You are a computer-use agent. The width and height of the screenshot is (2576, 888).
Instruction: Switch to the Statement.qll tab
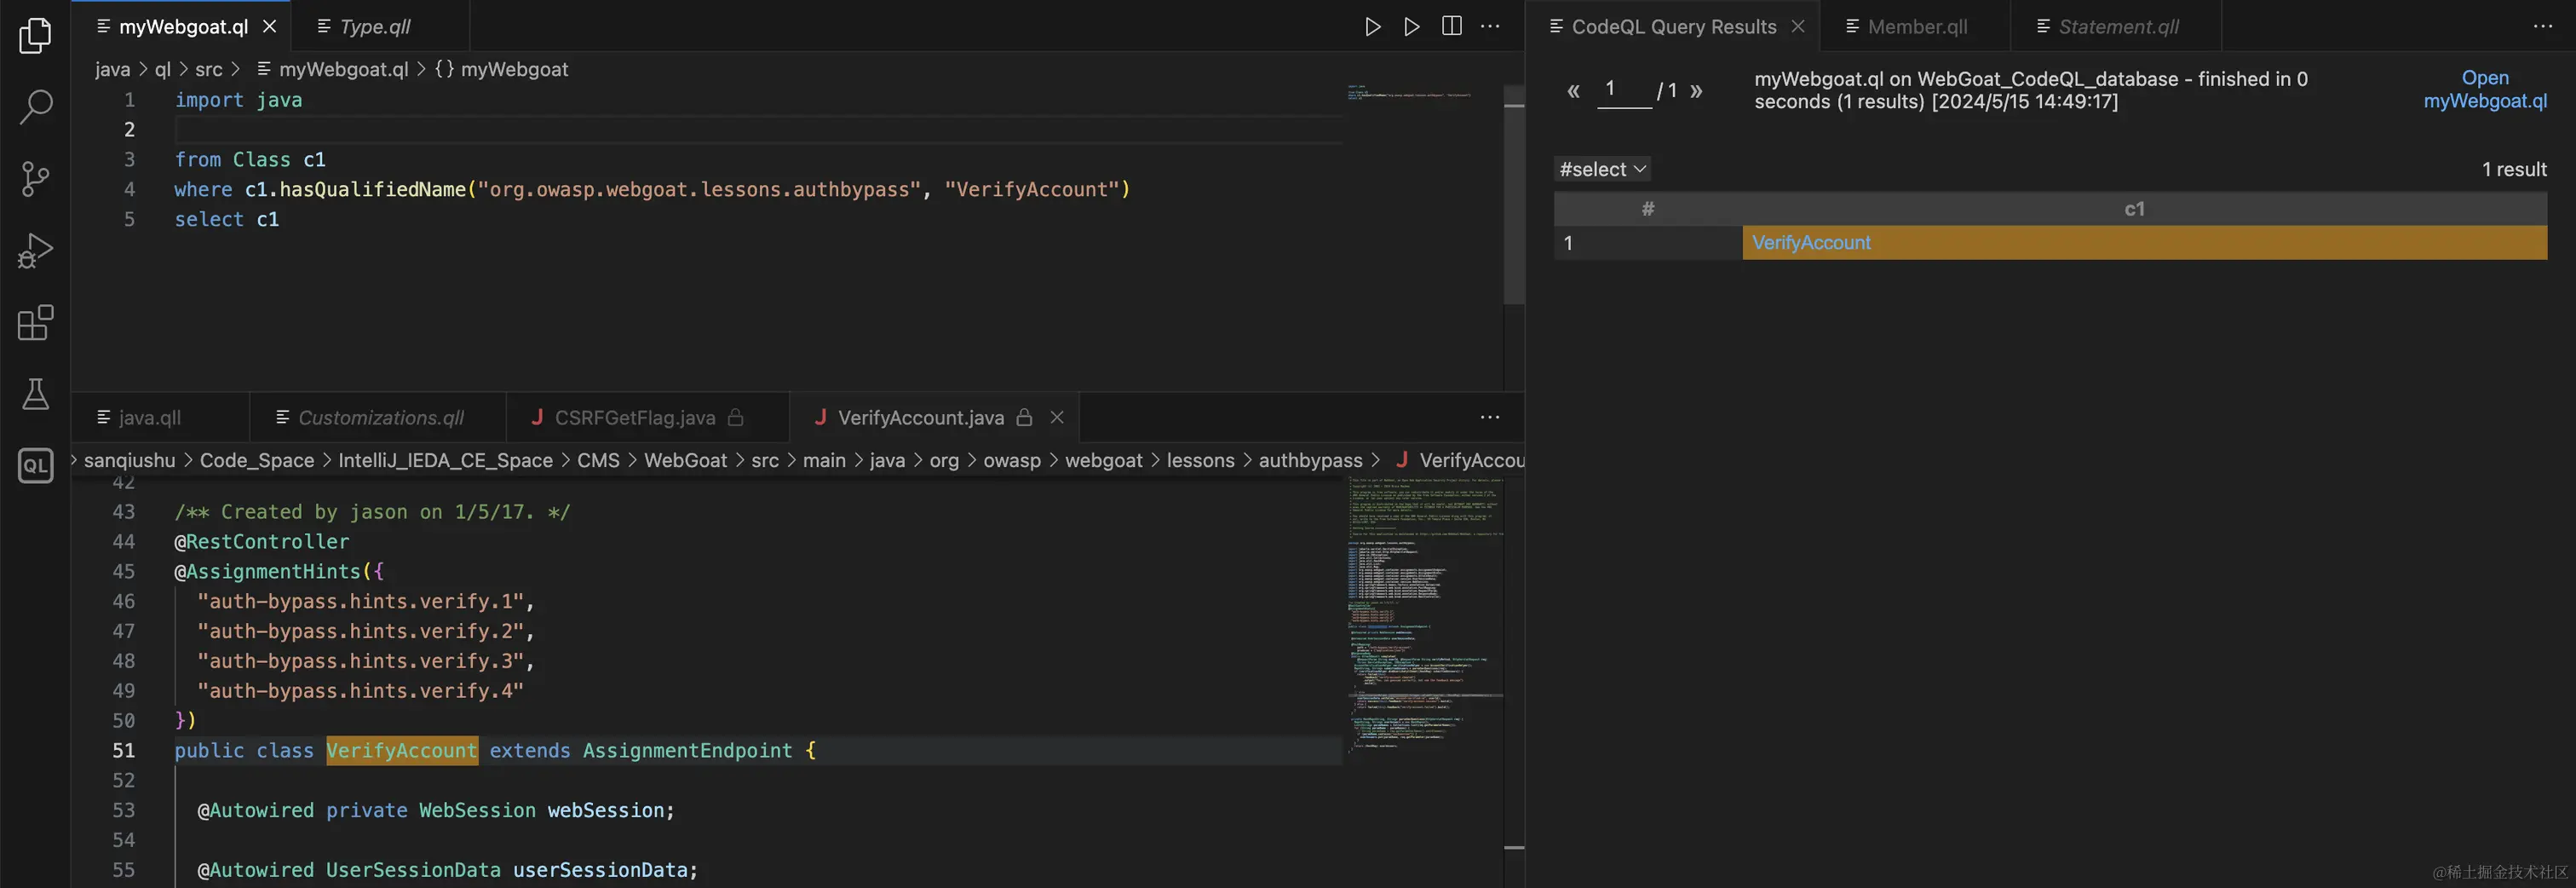(x=2118, y=27)
